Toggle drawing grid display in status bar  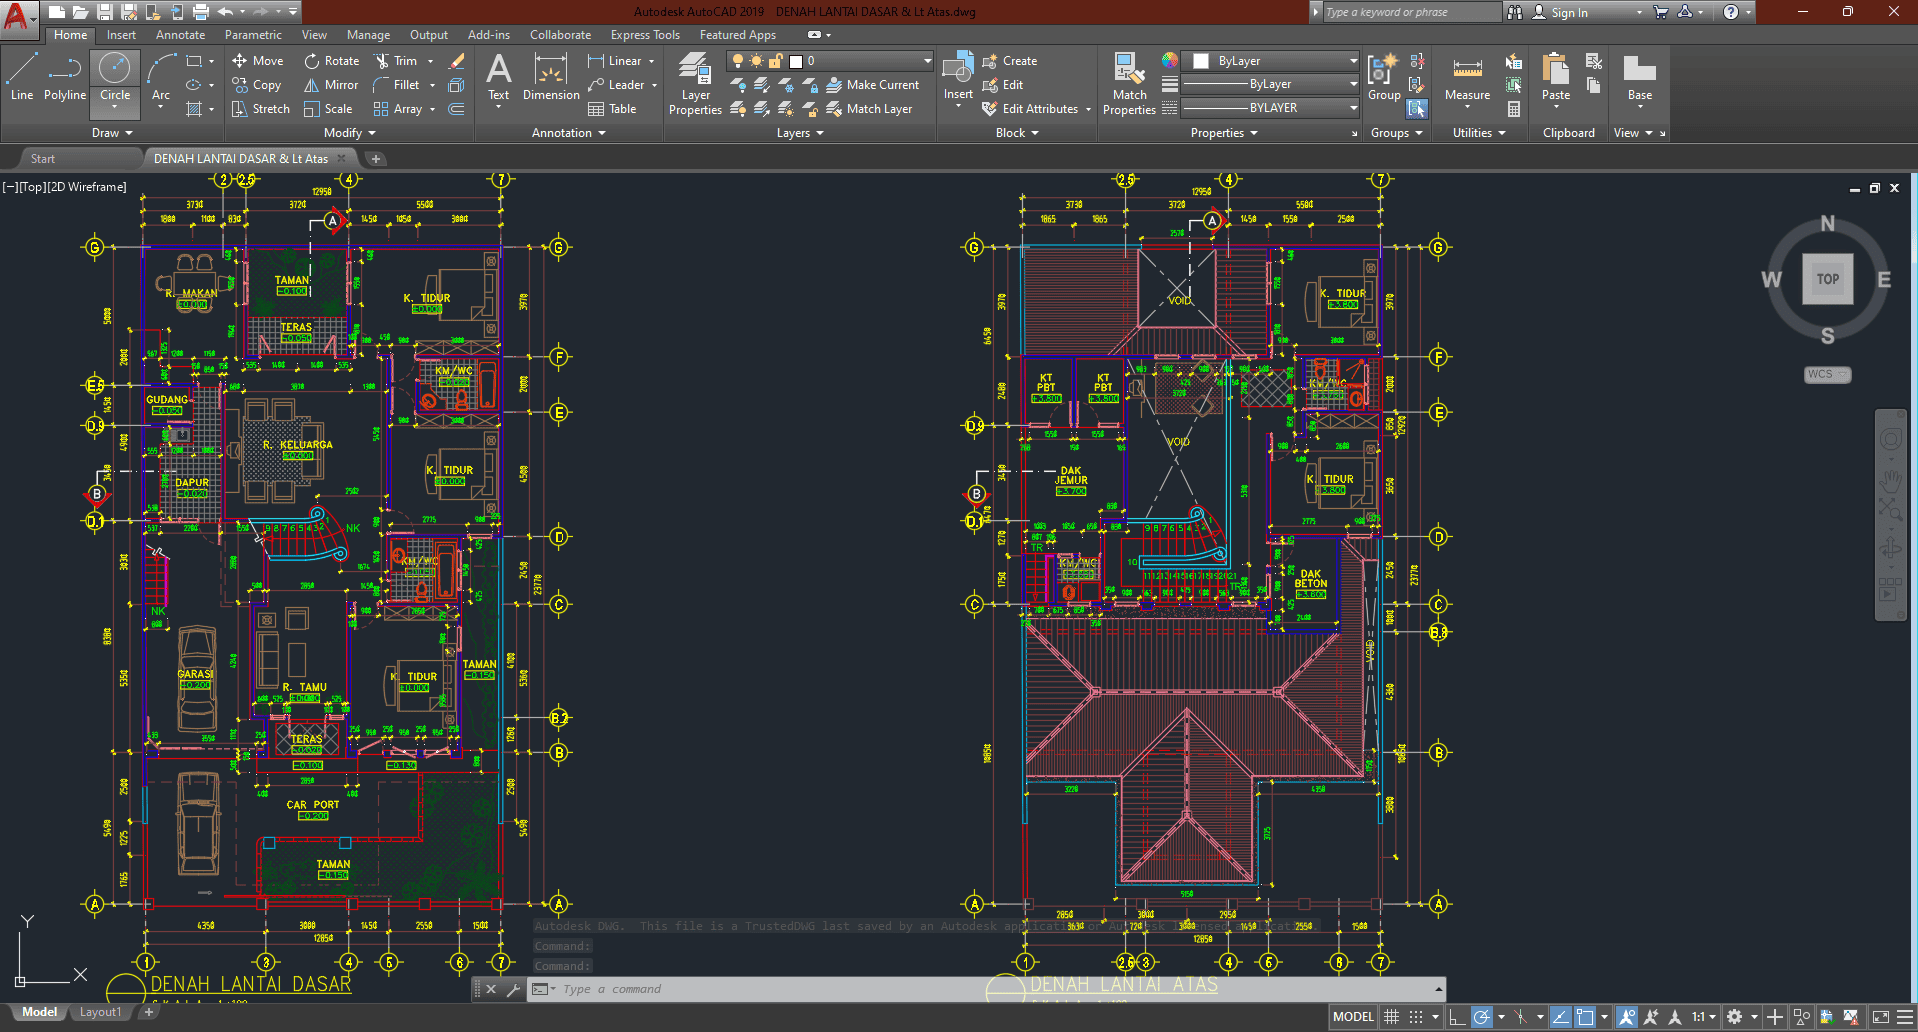pos(1391,1017)
